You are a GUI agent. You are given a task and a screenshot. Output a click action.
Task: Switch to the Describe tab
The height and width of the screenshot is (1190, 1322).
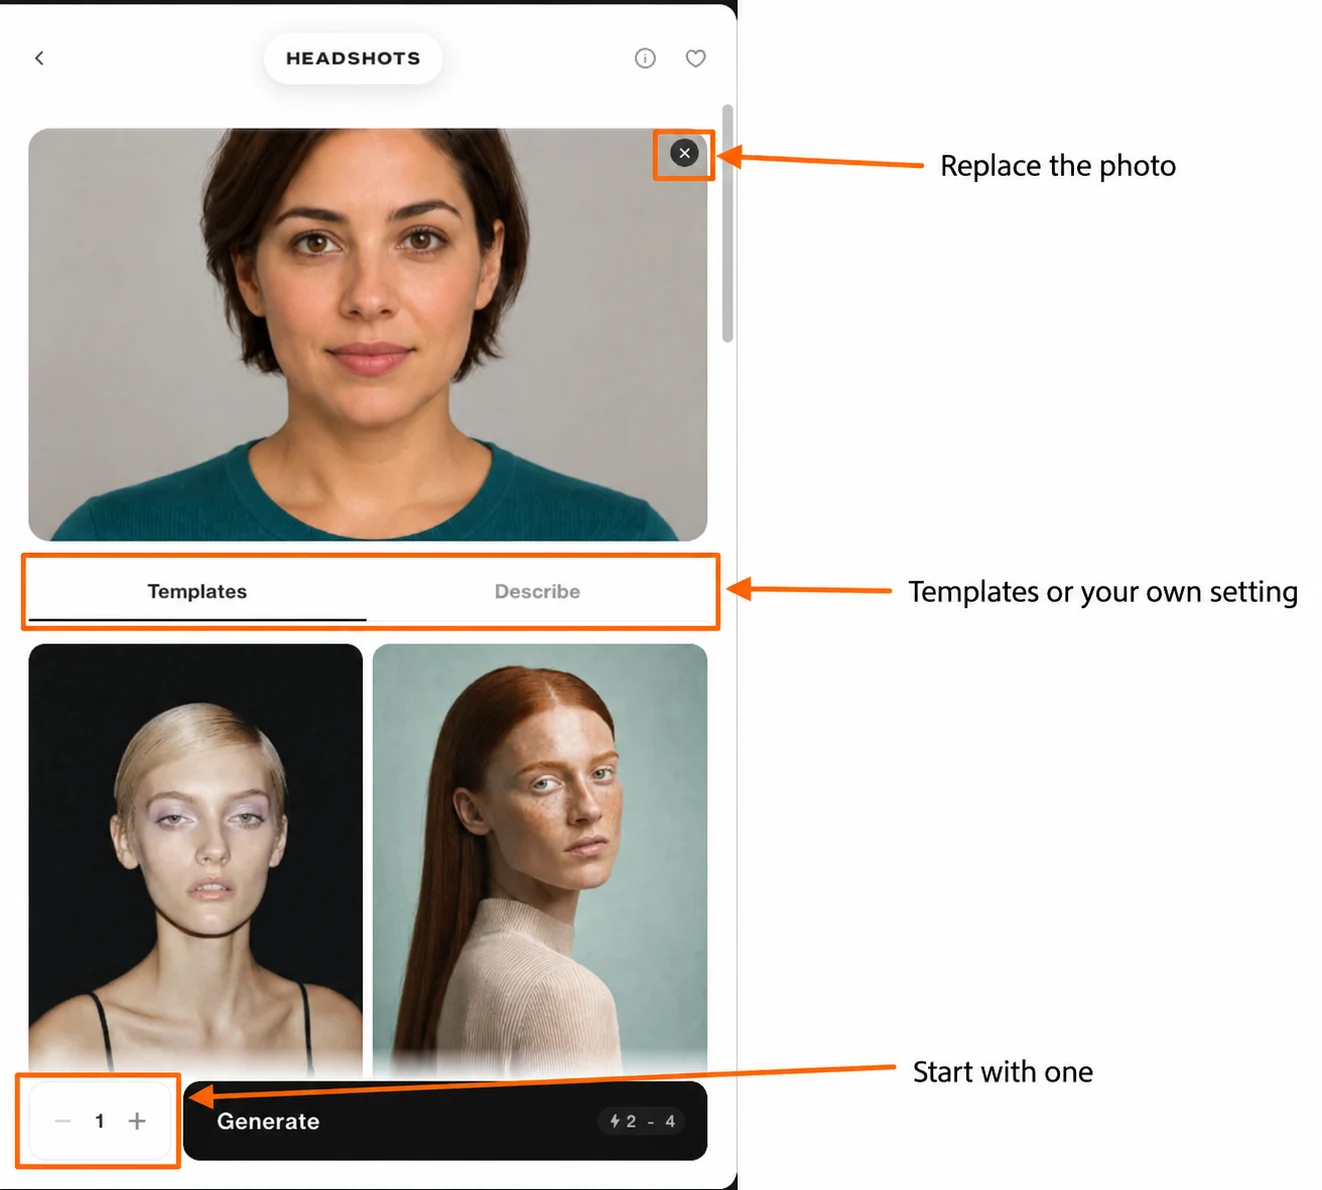point(537,592)
